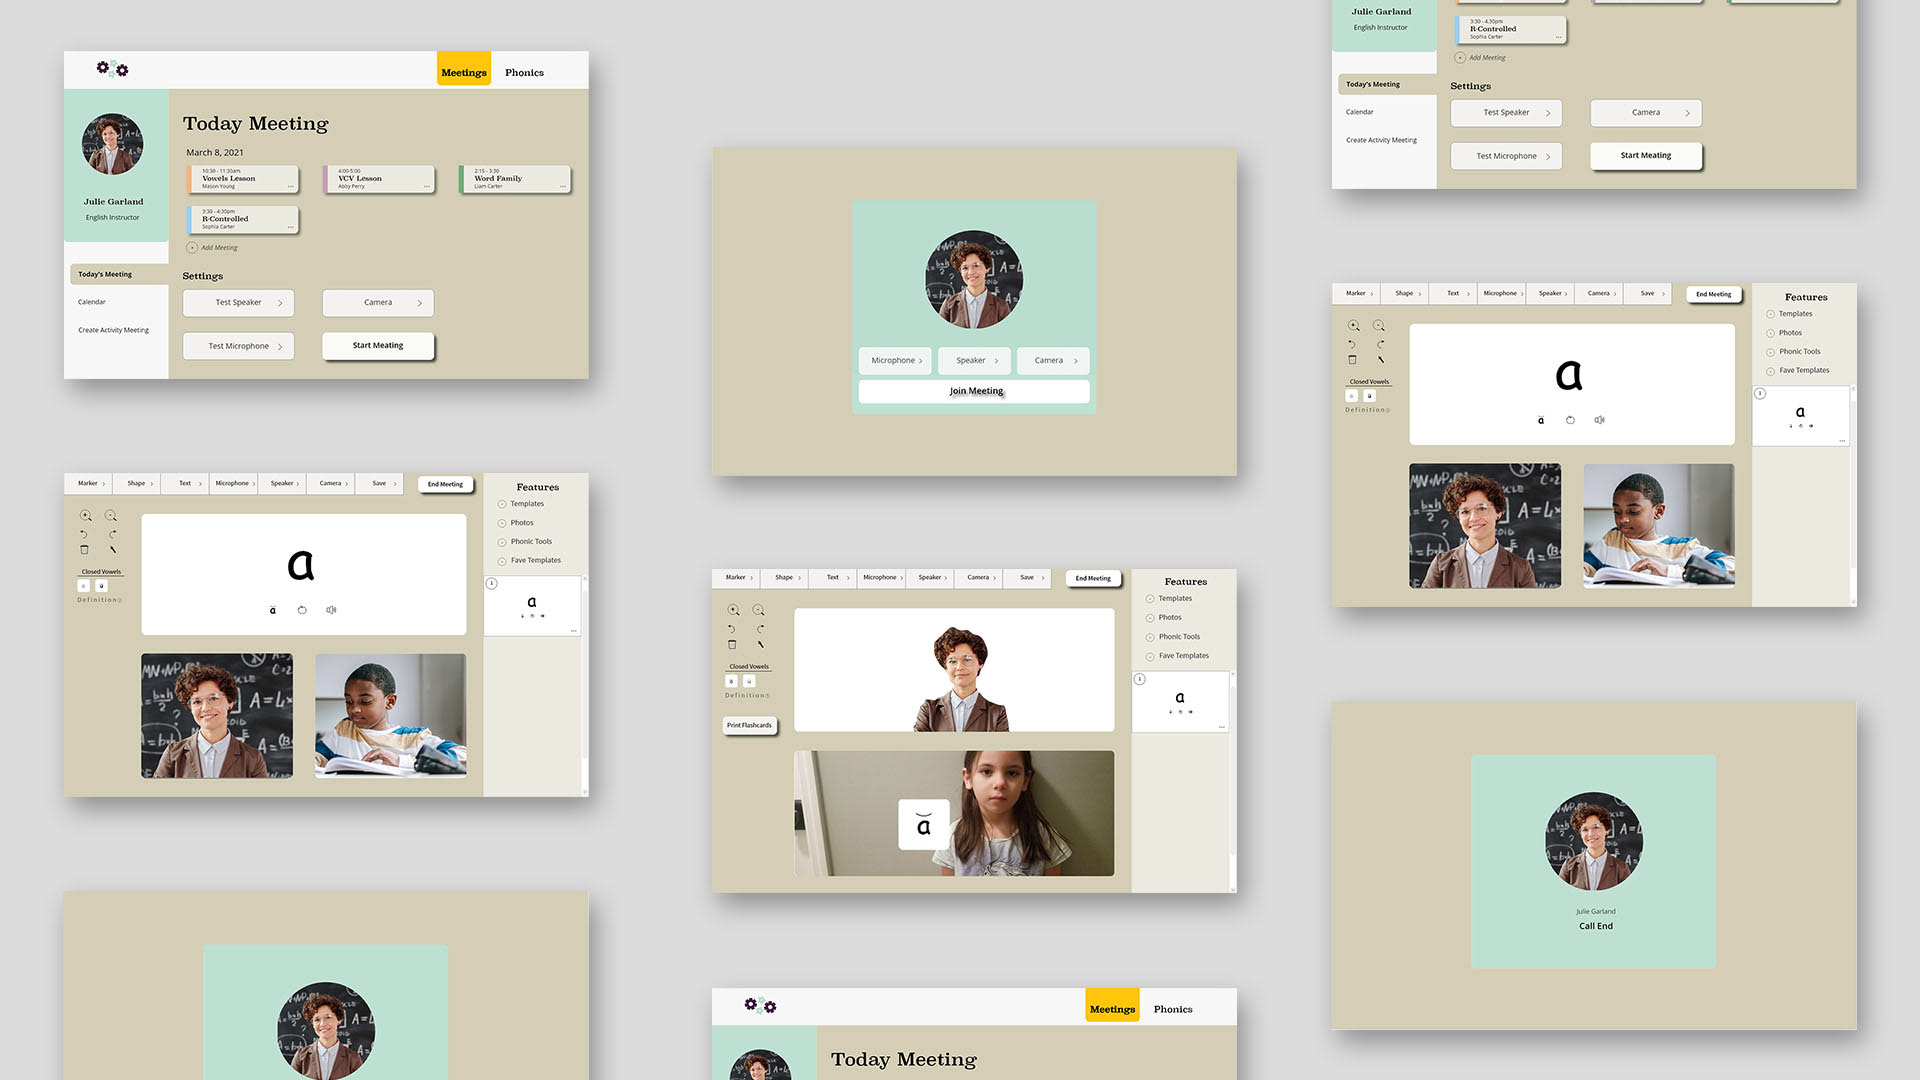Click the ă flashcard over girl's video
Screen dimensions: 1920x1080
[924, 825]
